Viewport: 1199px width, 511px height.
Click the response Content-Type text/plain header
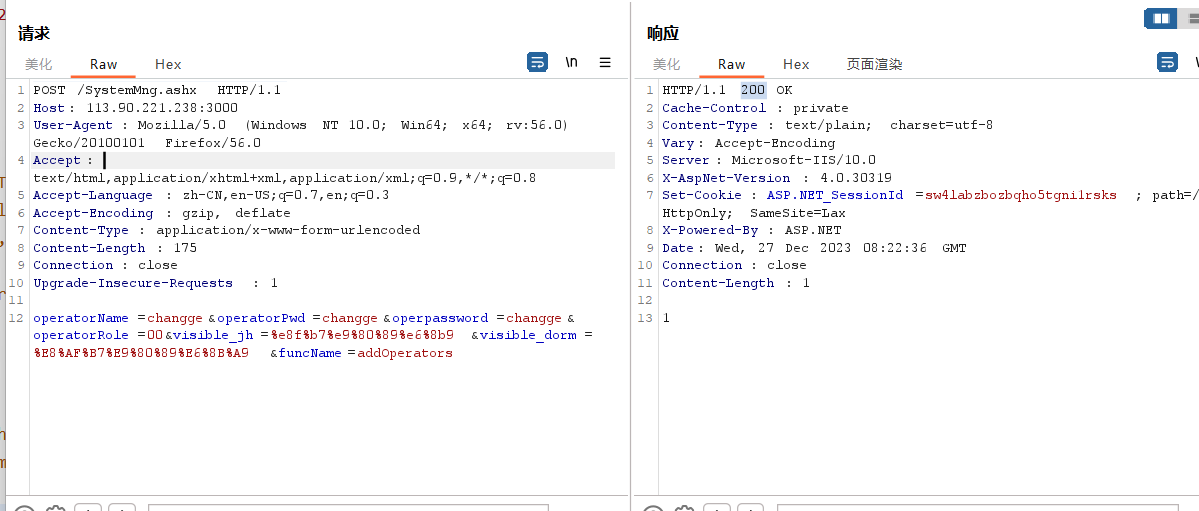tap(827, 125)
